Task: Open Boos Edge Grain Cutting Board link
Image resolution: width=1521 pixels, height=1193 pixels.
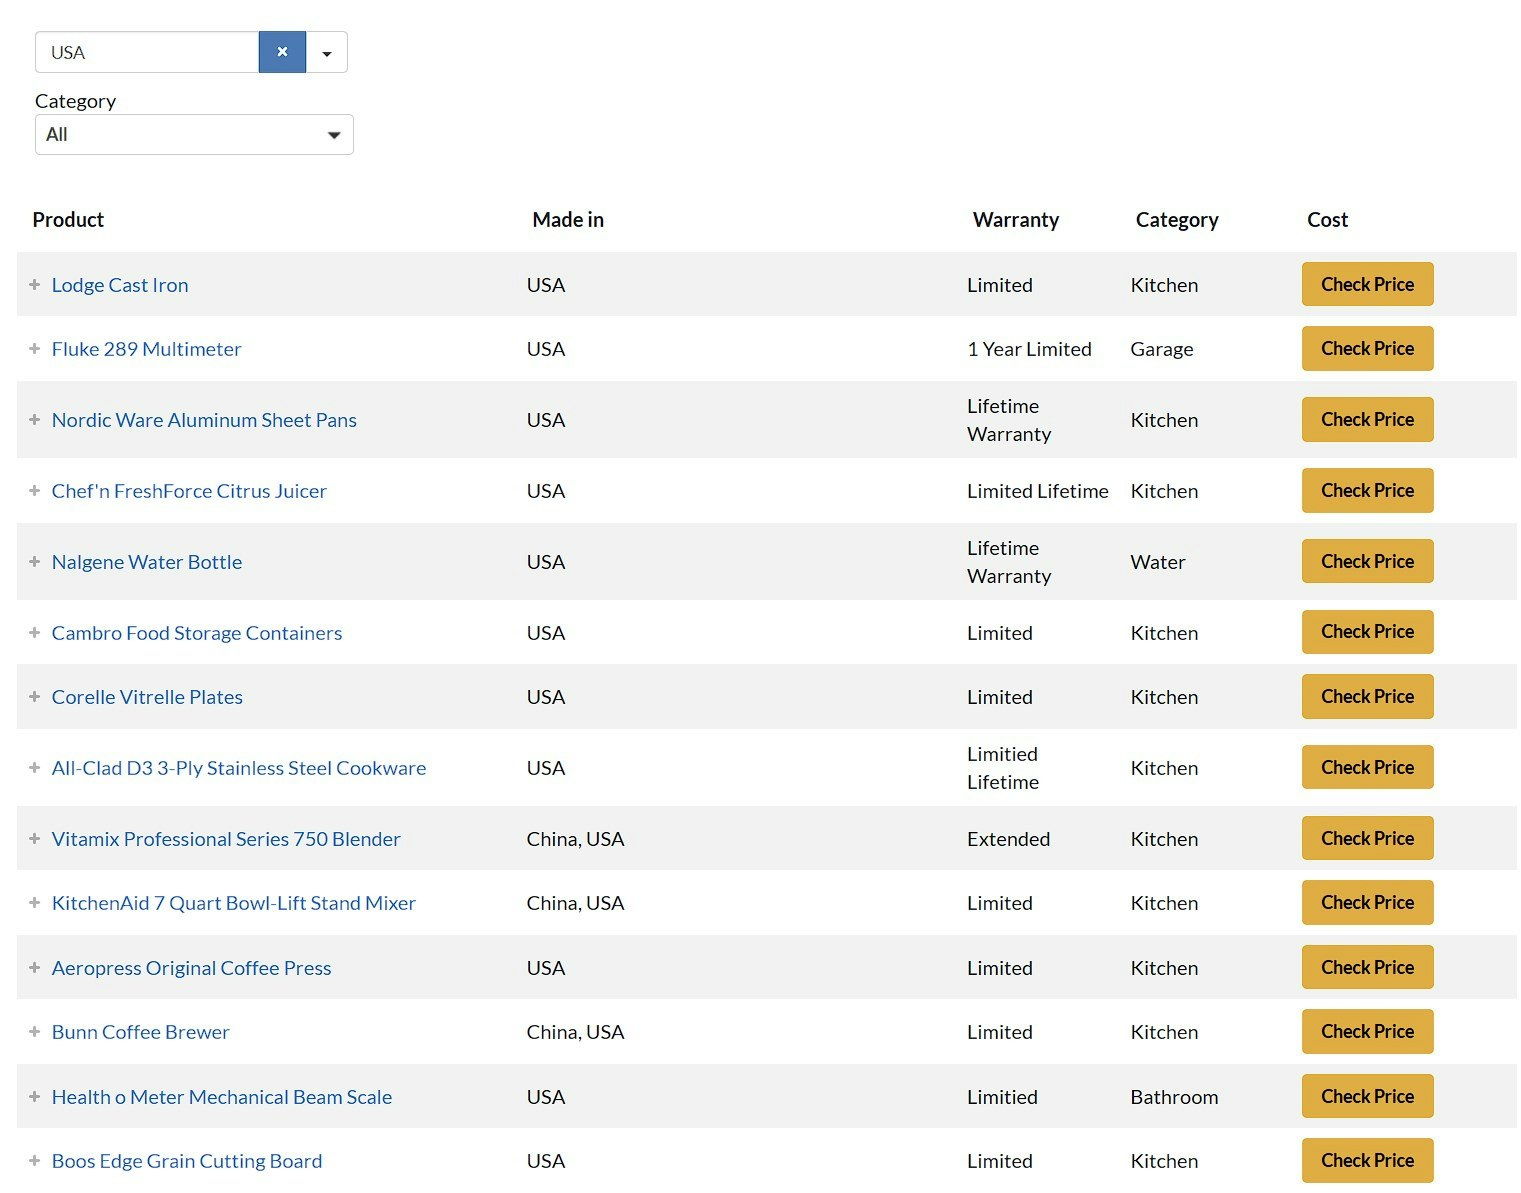Action: point(187,1161)
